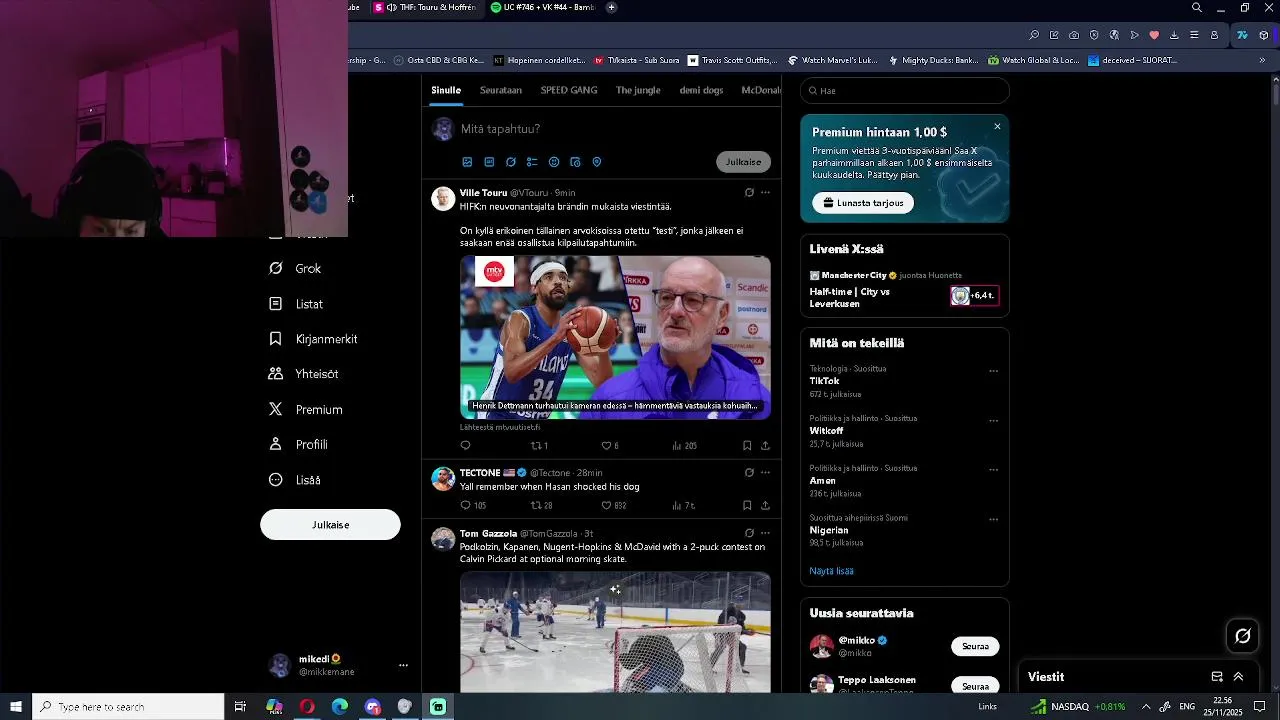Open Premium in the sidebar
The height and width of the screenshot is (720, 1280).
pos(305,410)
